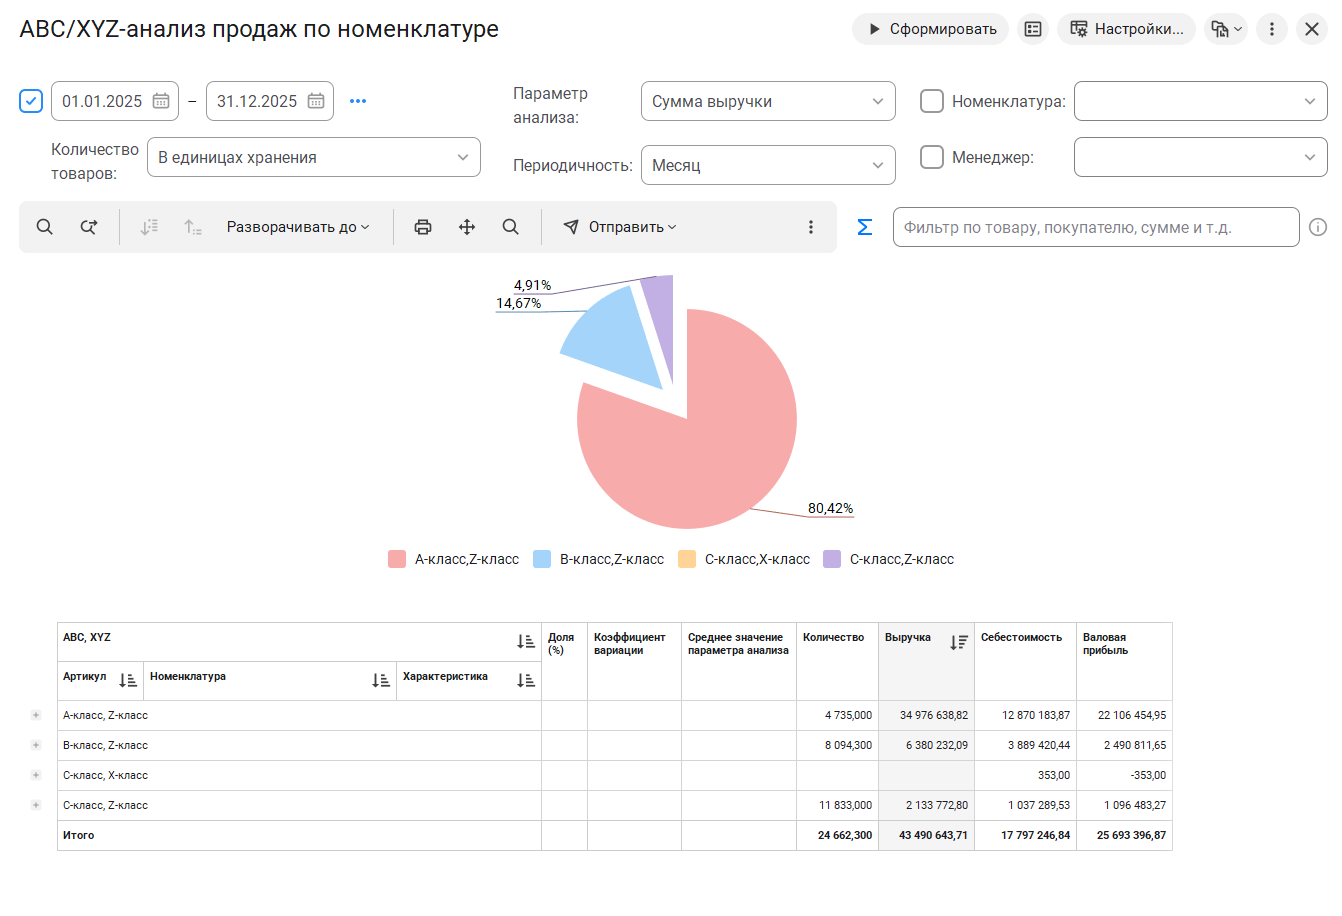
Task: Open the Отправить menu
Action: (620, 227)
